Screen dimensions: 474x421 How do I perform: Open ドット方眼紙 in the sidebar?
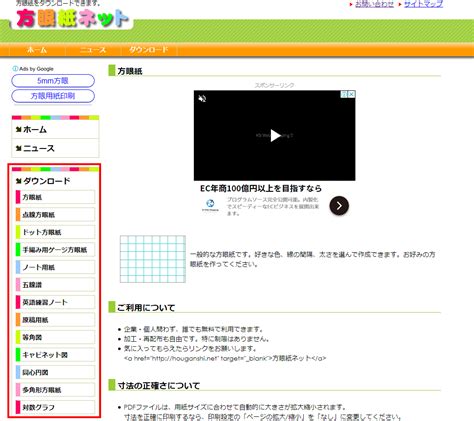coord(55,232)
